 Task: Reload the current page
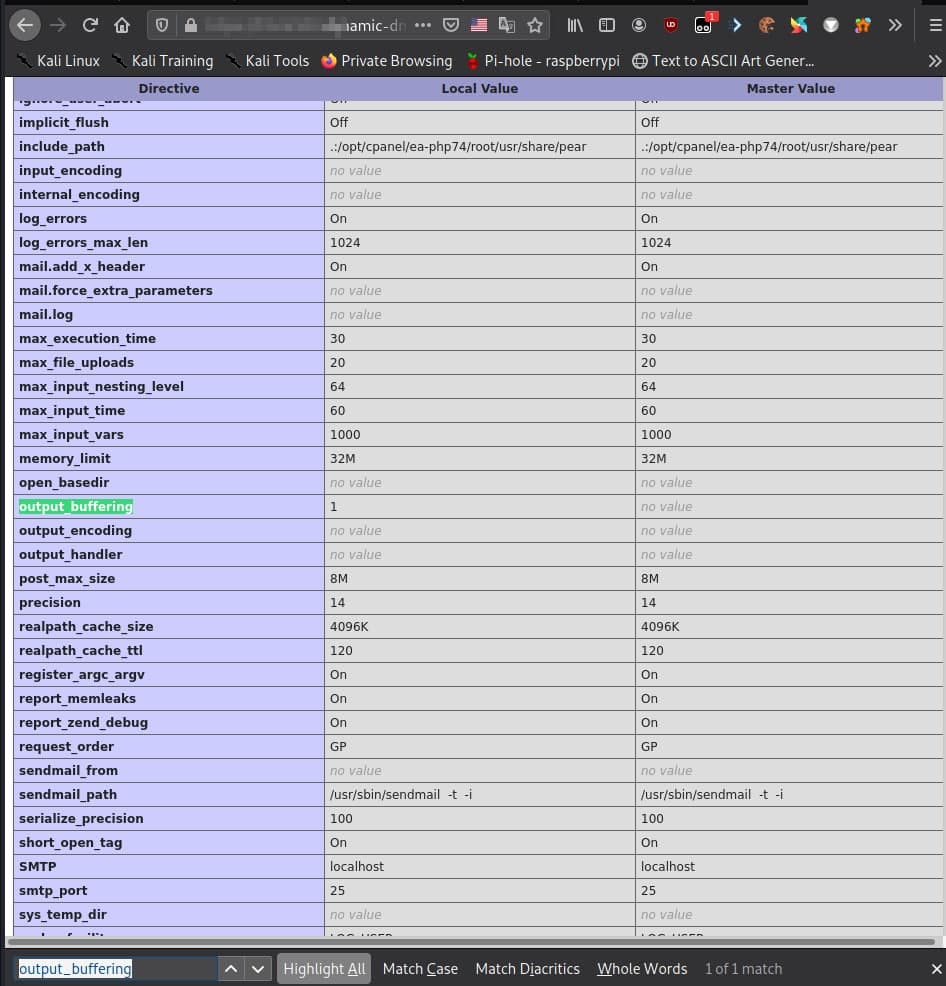(90, 25)
